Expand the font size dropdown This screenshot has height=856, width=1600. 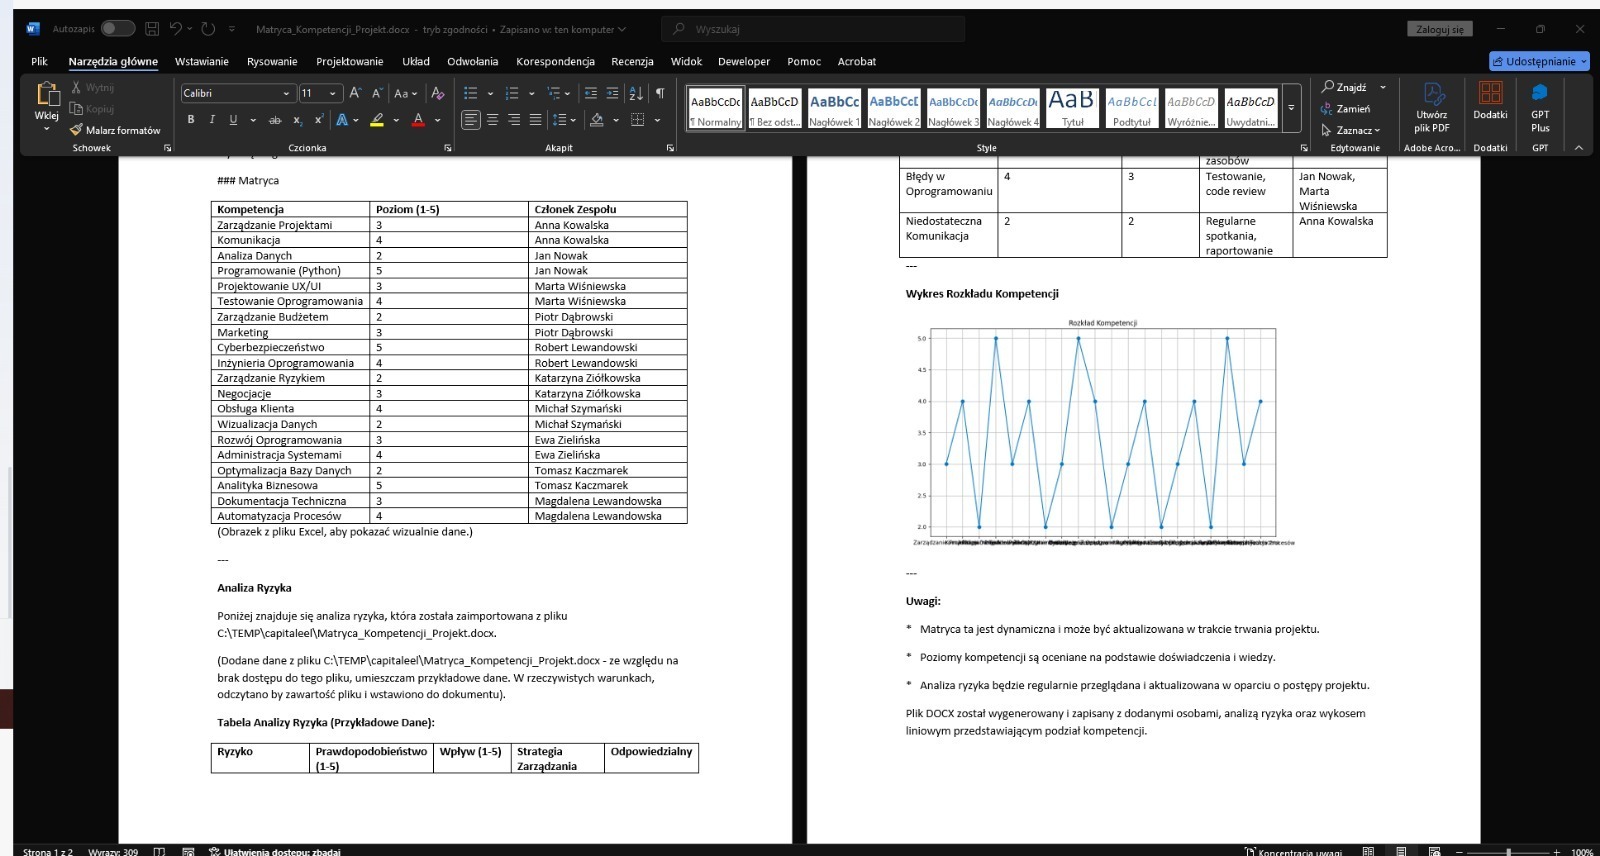click(333, 93)
